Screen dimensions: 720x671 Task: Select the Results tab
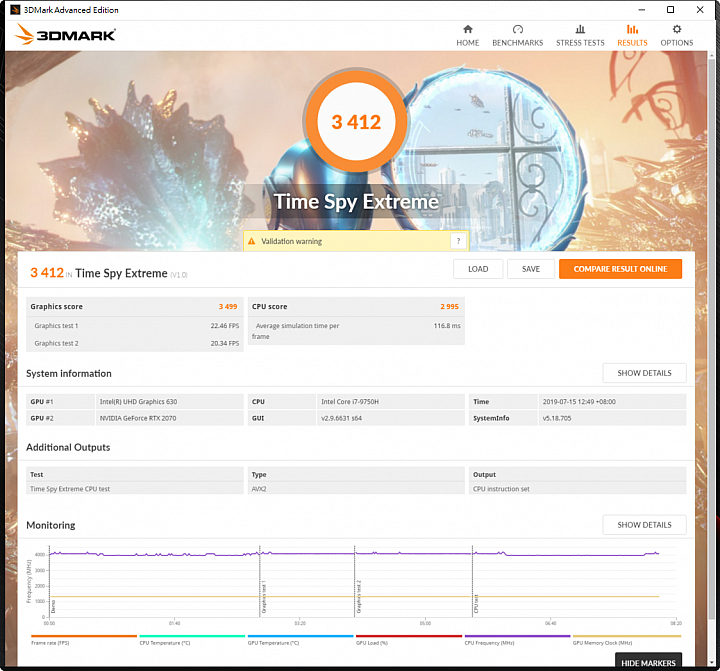pyautogui.click(x=632, y=36)
